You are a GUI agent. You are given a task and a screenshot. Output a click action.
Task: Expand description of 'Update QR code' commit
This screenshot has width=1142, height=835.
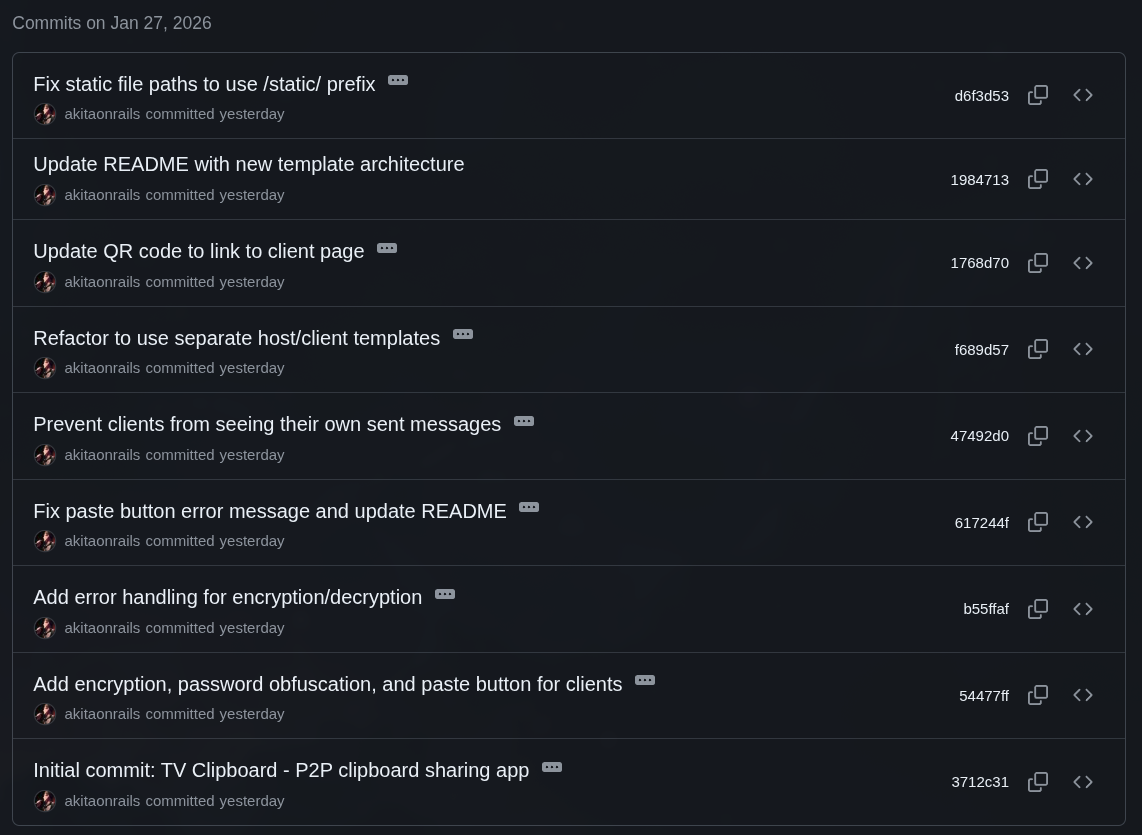[387, 248]
